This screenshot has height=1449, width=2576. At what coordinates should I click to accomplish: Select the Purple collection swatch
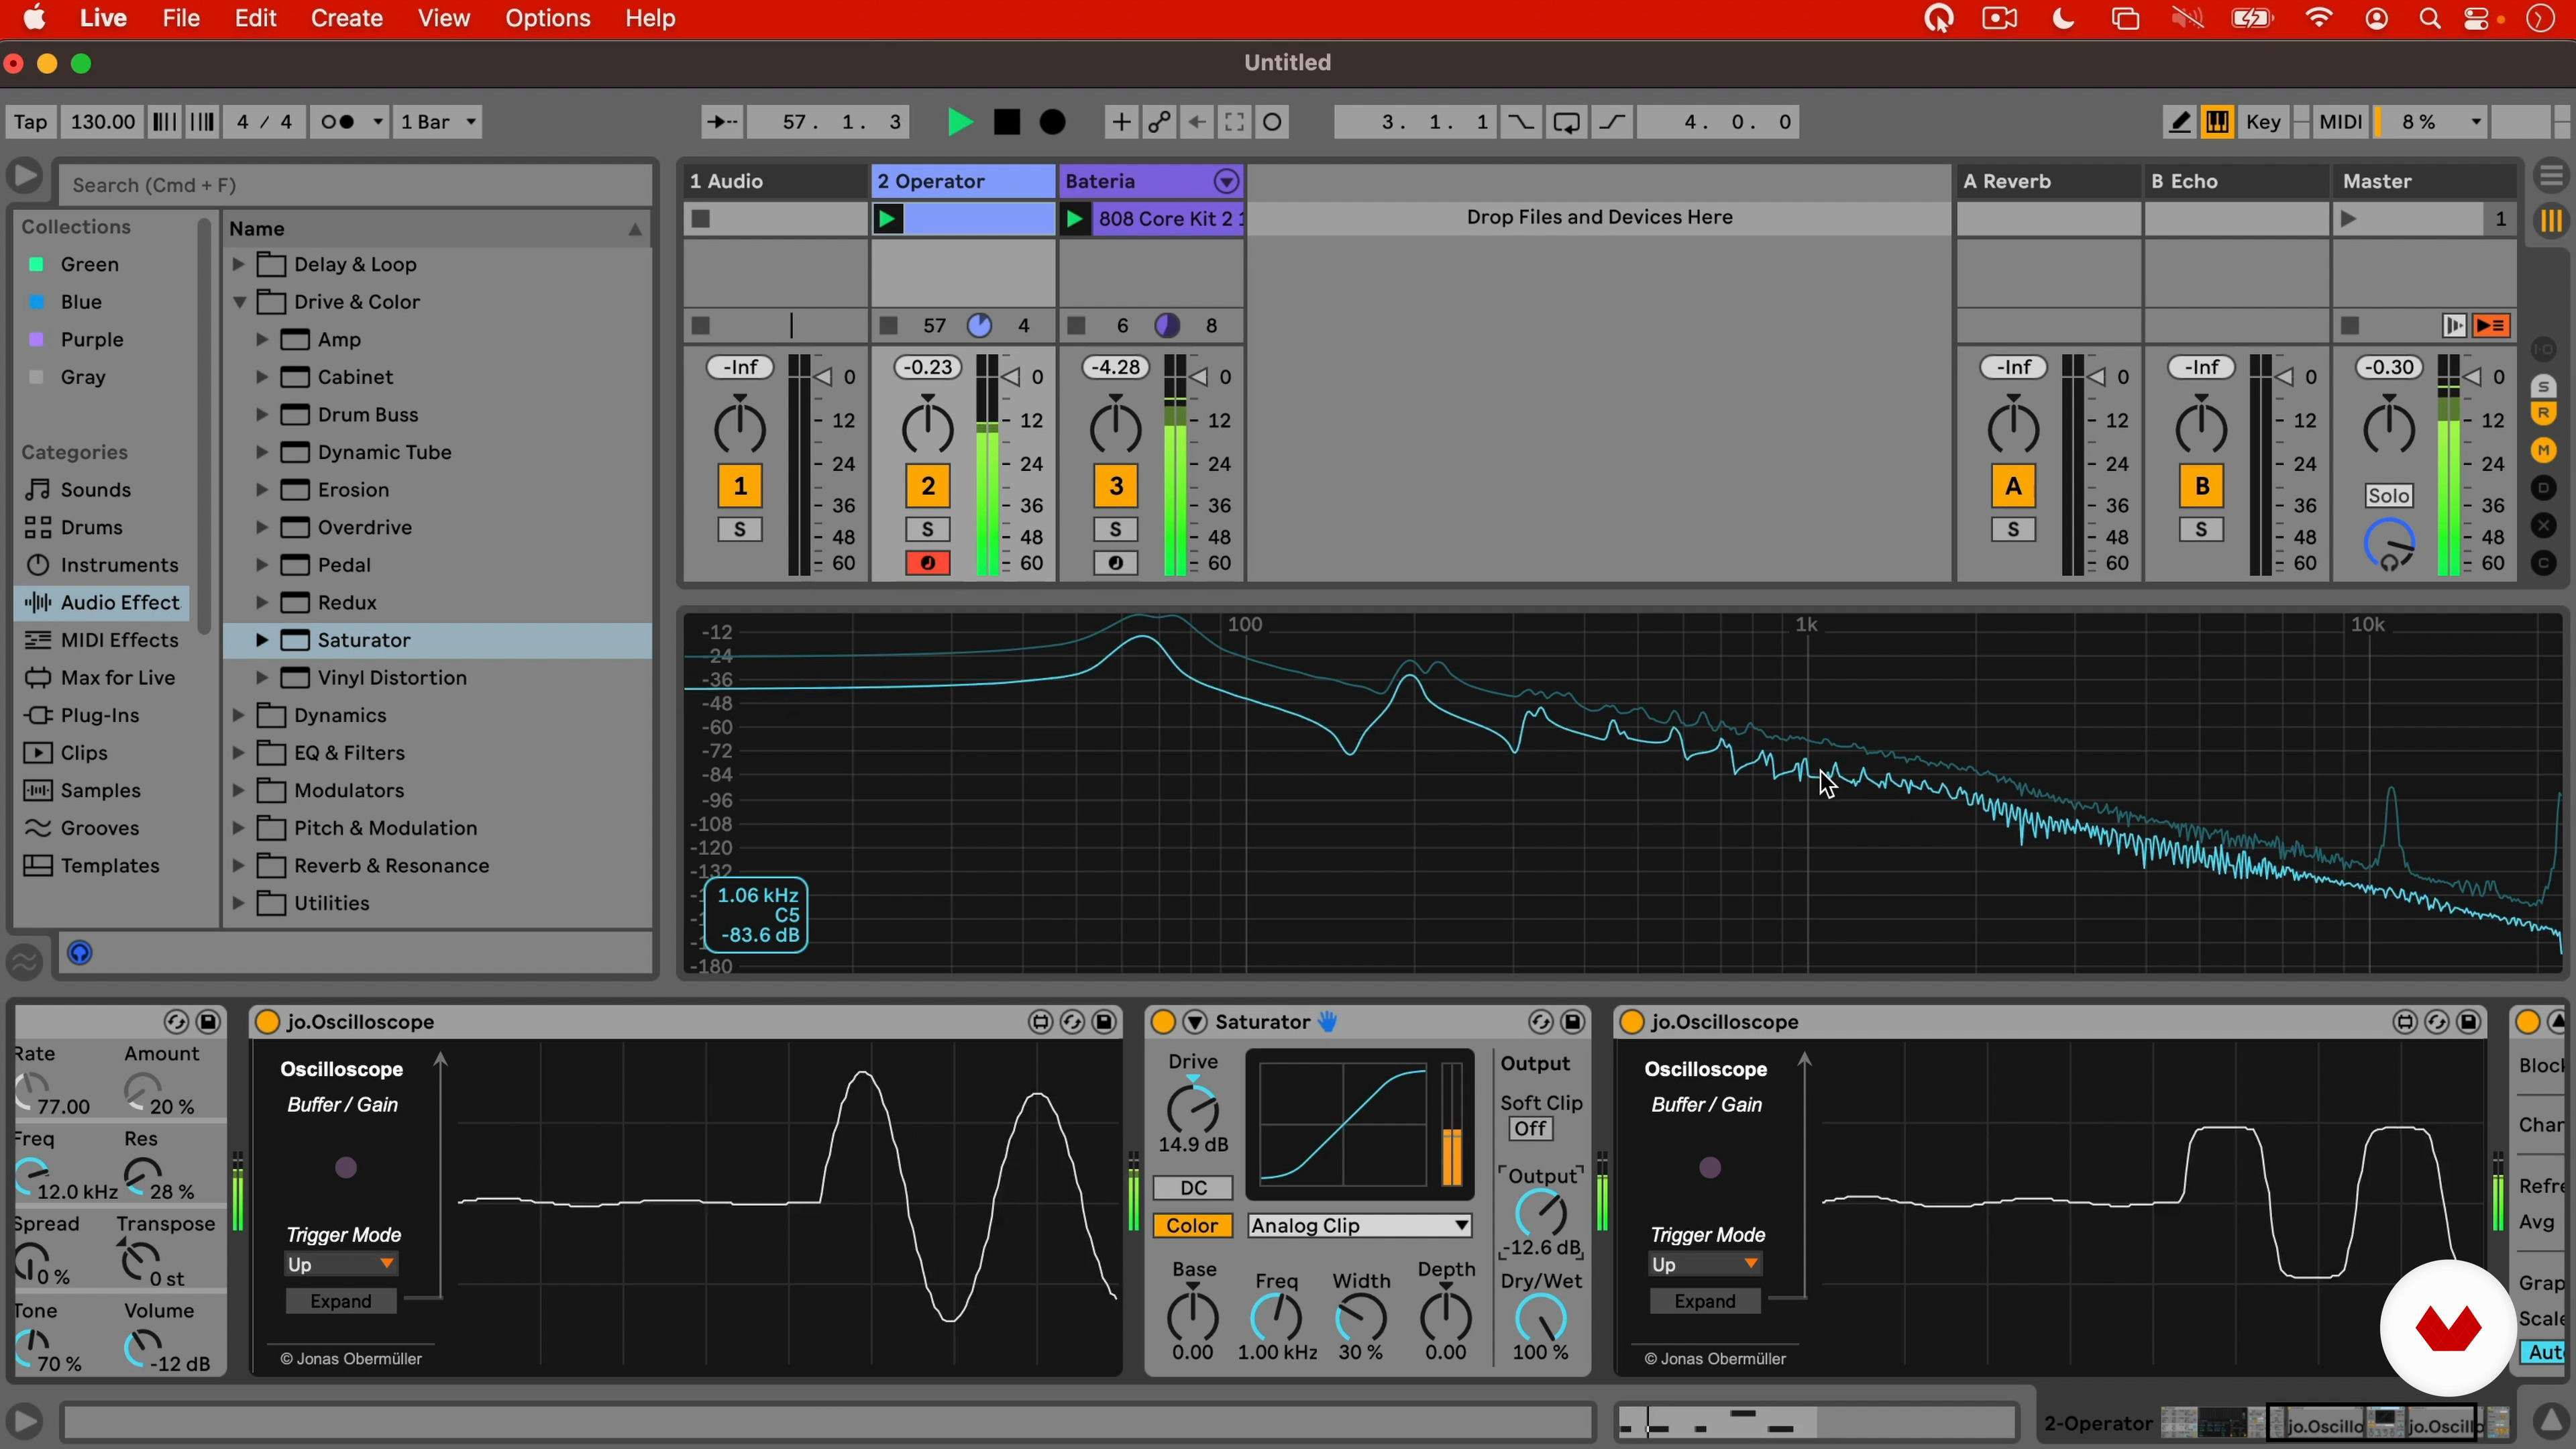coord(37,340)
